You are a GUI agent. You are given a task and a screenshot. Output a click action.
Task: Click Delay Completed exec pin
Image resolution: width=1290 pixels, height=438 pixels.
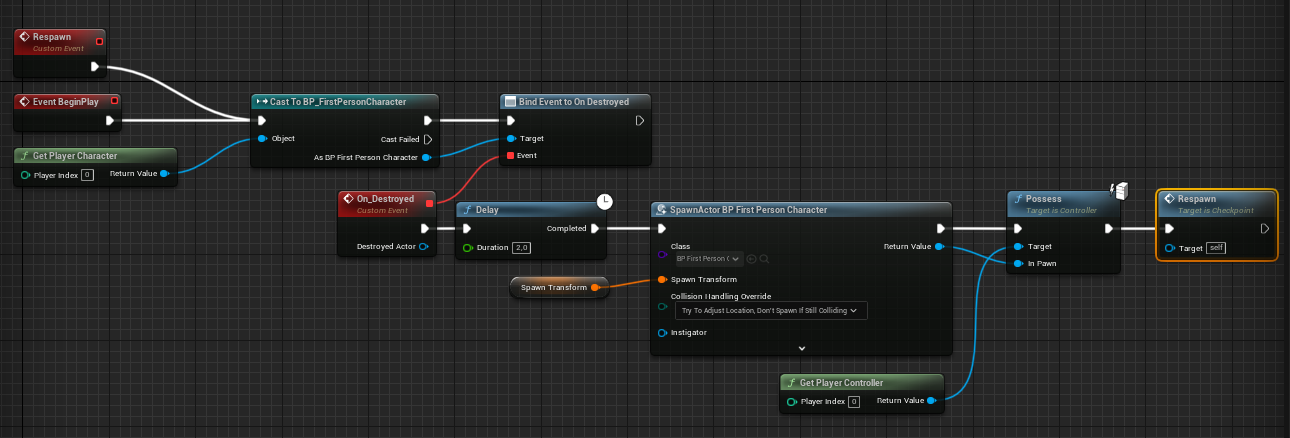pos(595,228)
